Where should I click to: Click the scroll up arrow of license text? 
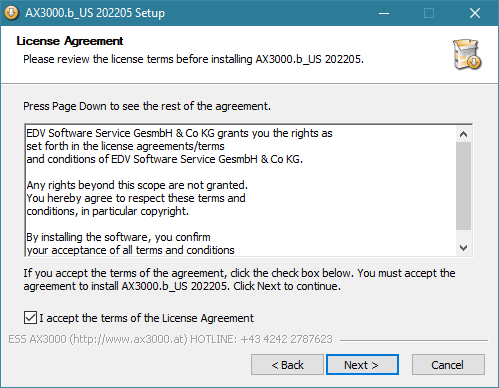point(463,134)
